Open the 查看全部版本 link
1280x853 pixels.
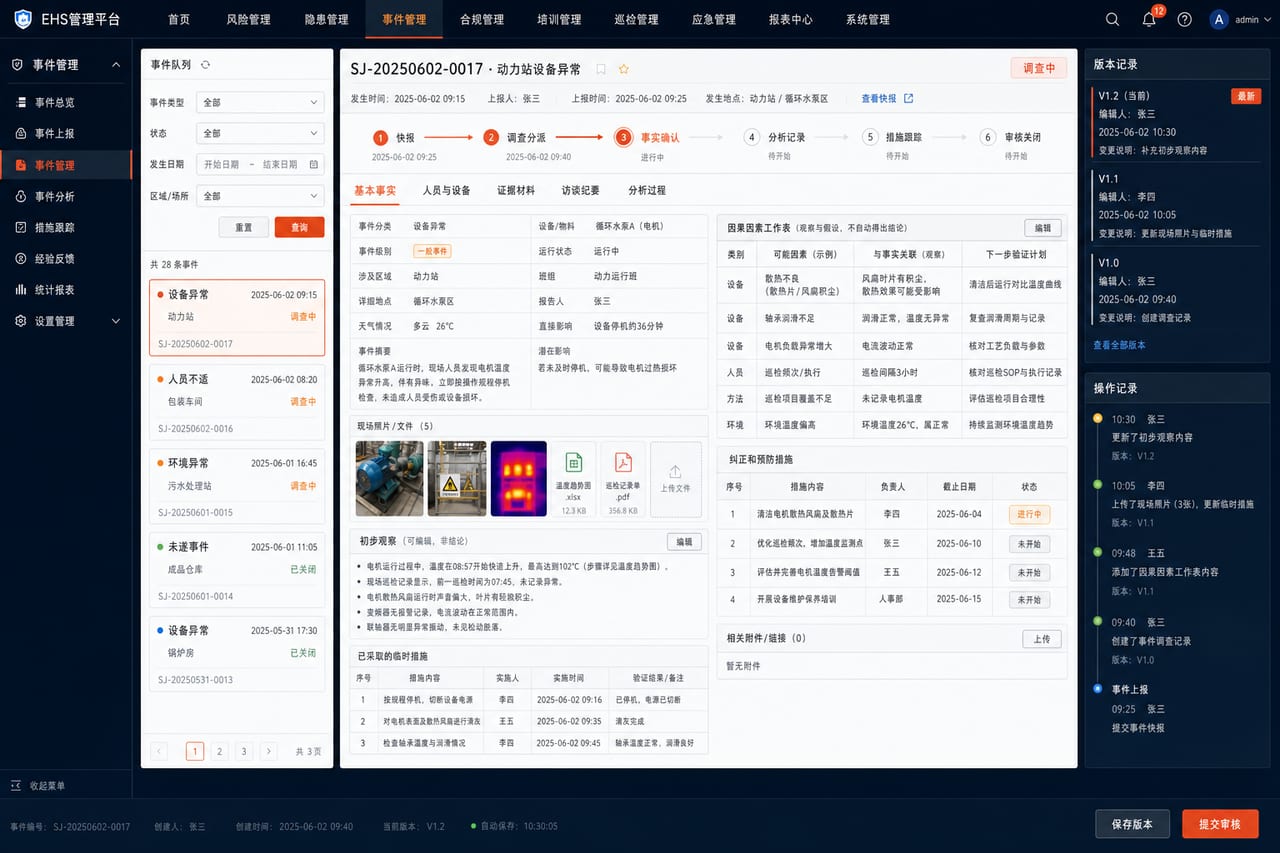[x=1119, y=345]
